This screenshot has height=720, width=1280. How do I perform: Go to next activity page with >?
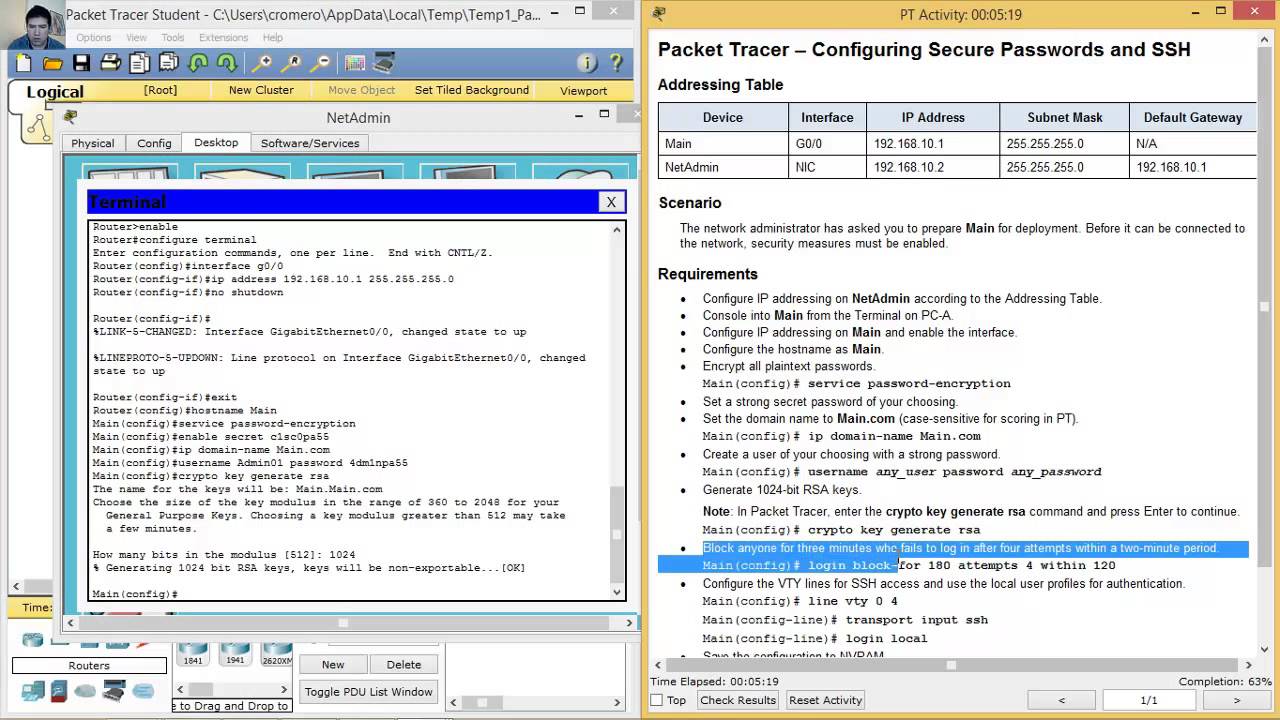click(1237, 700)
